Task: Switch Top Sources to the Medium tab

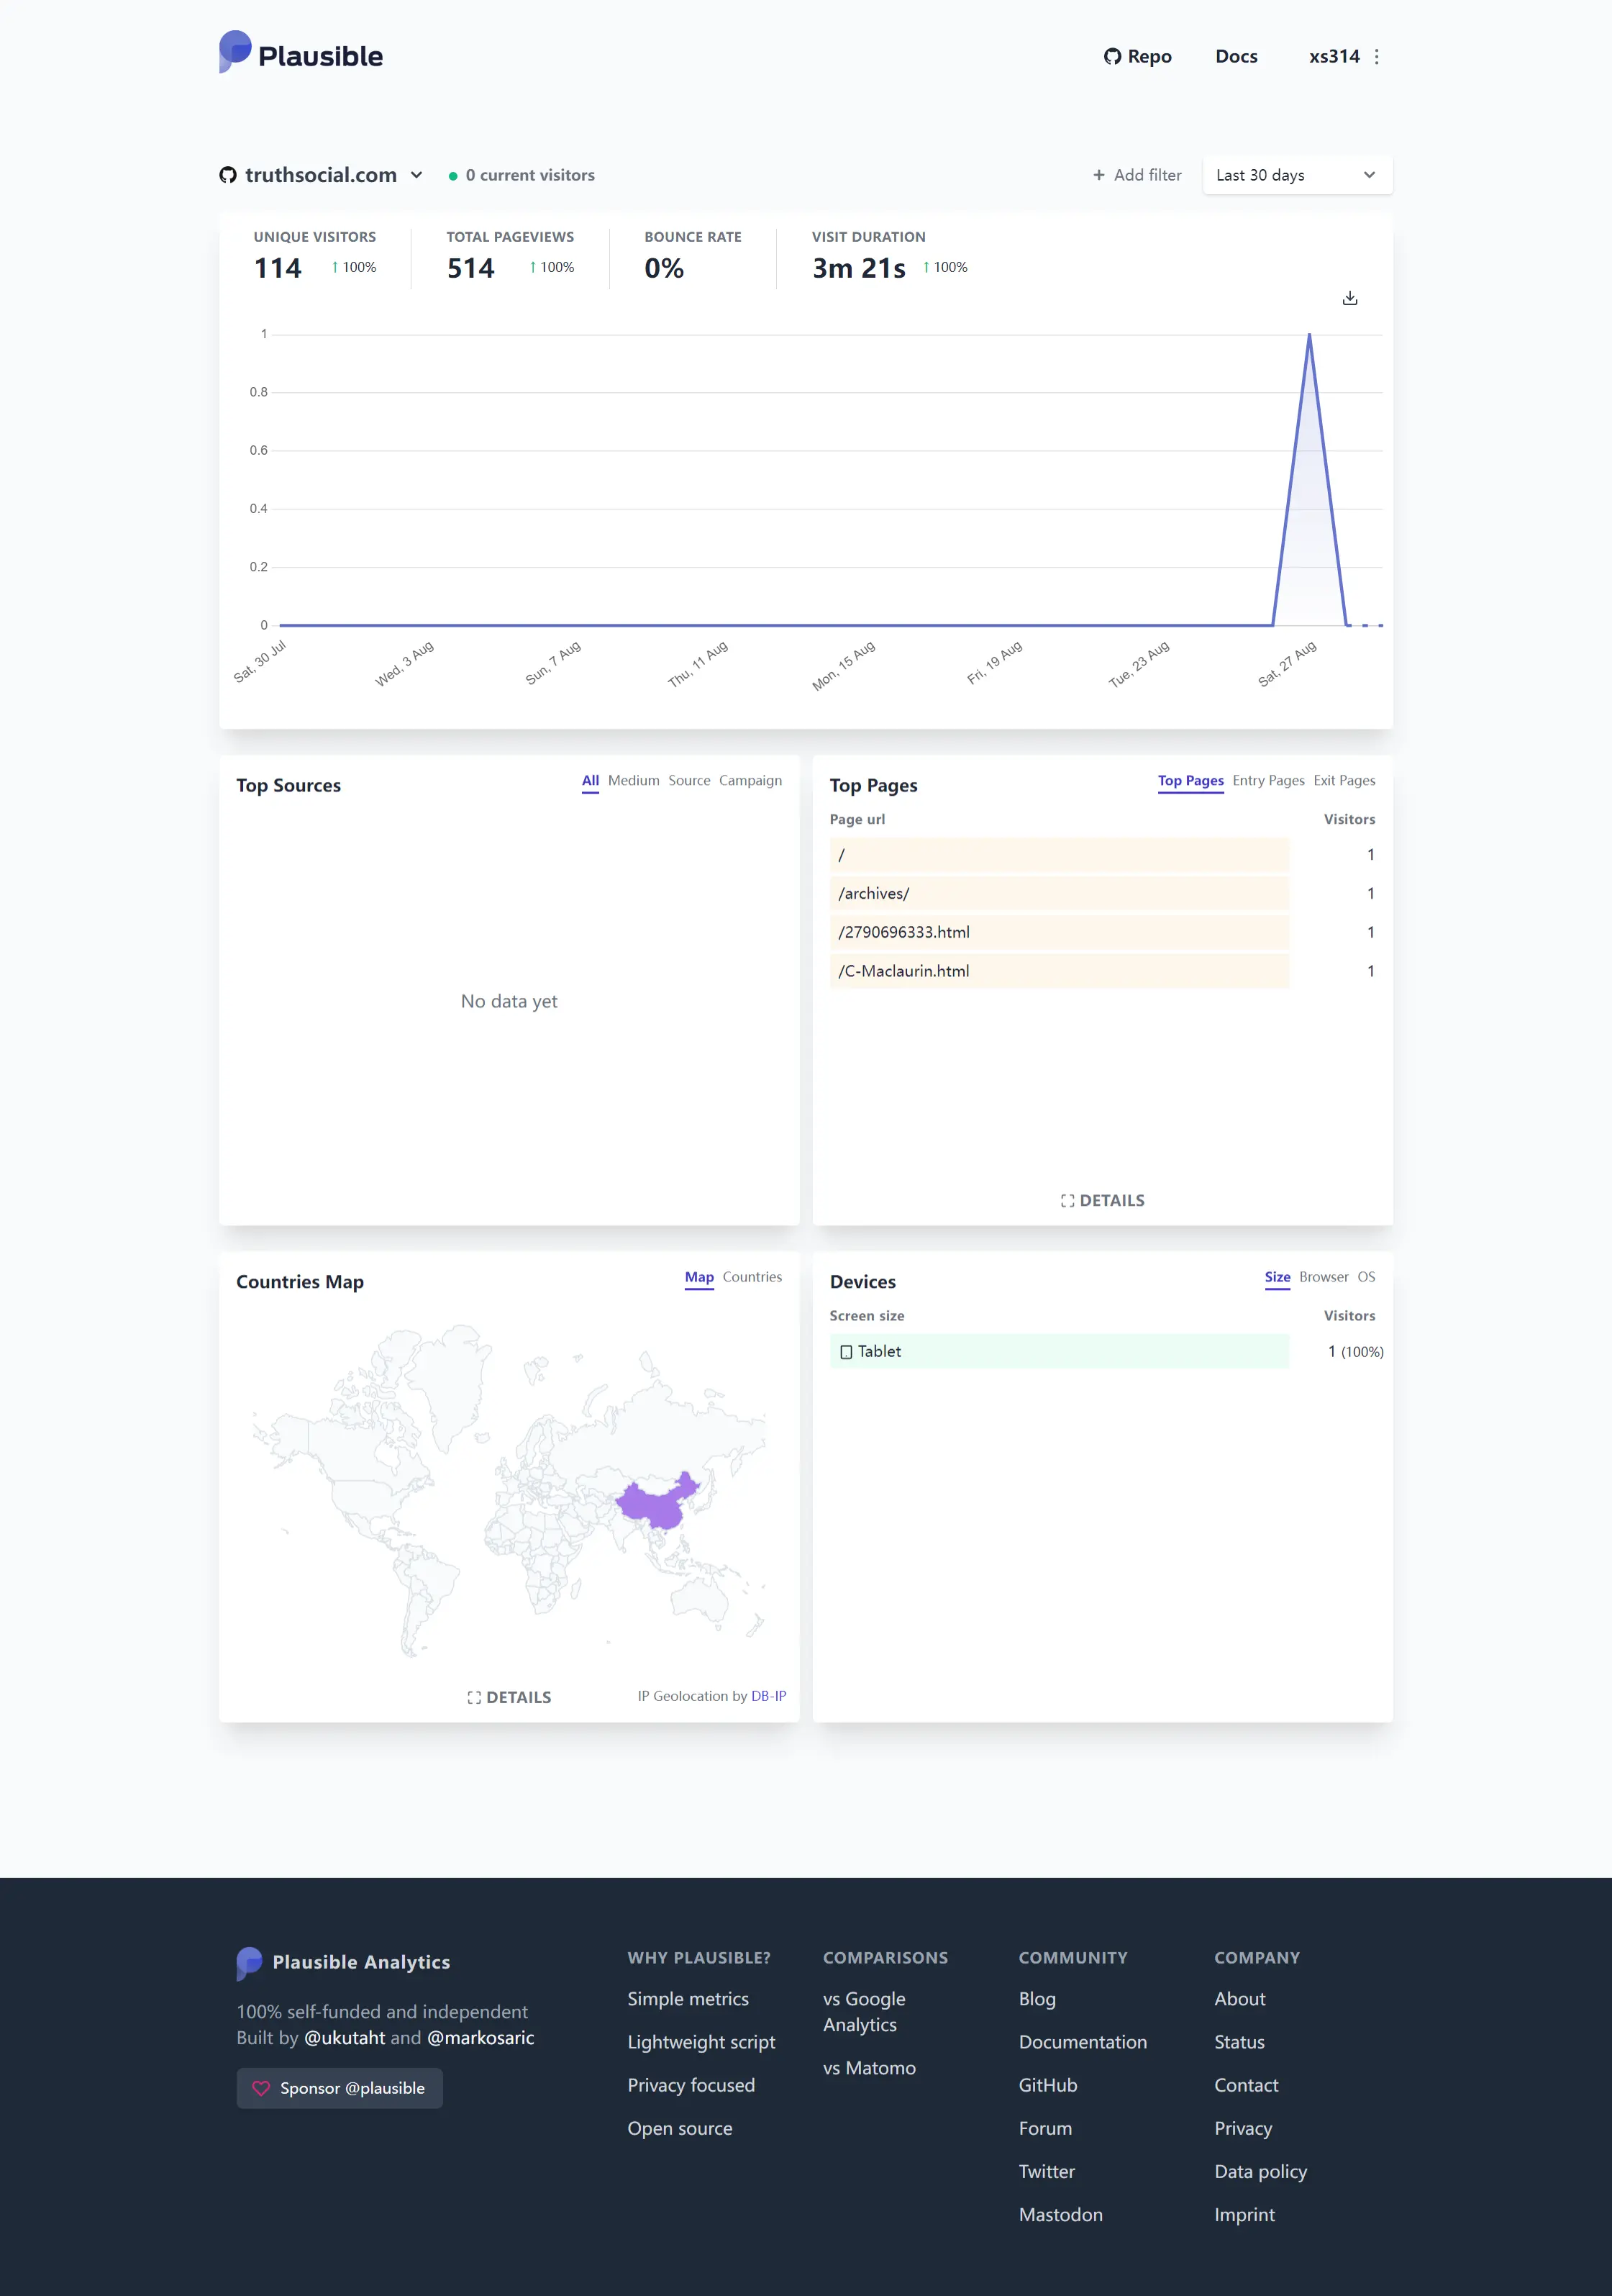Action: 634,781
